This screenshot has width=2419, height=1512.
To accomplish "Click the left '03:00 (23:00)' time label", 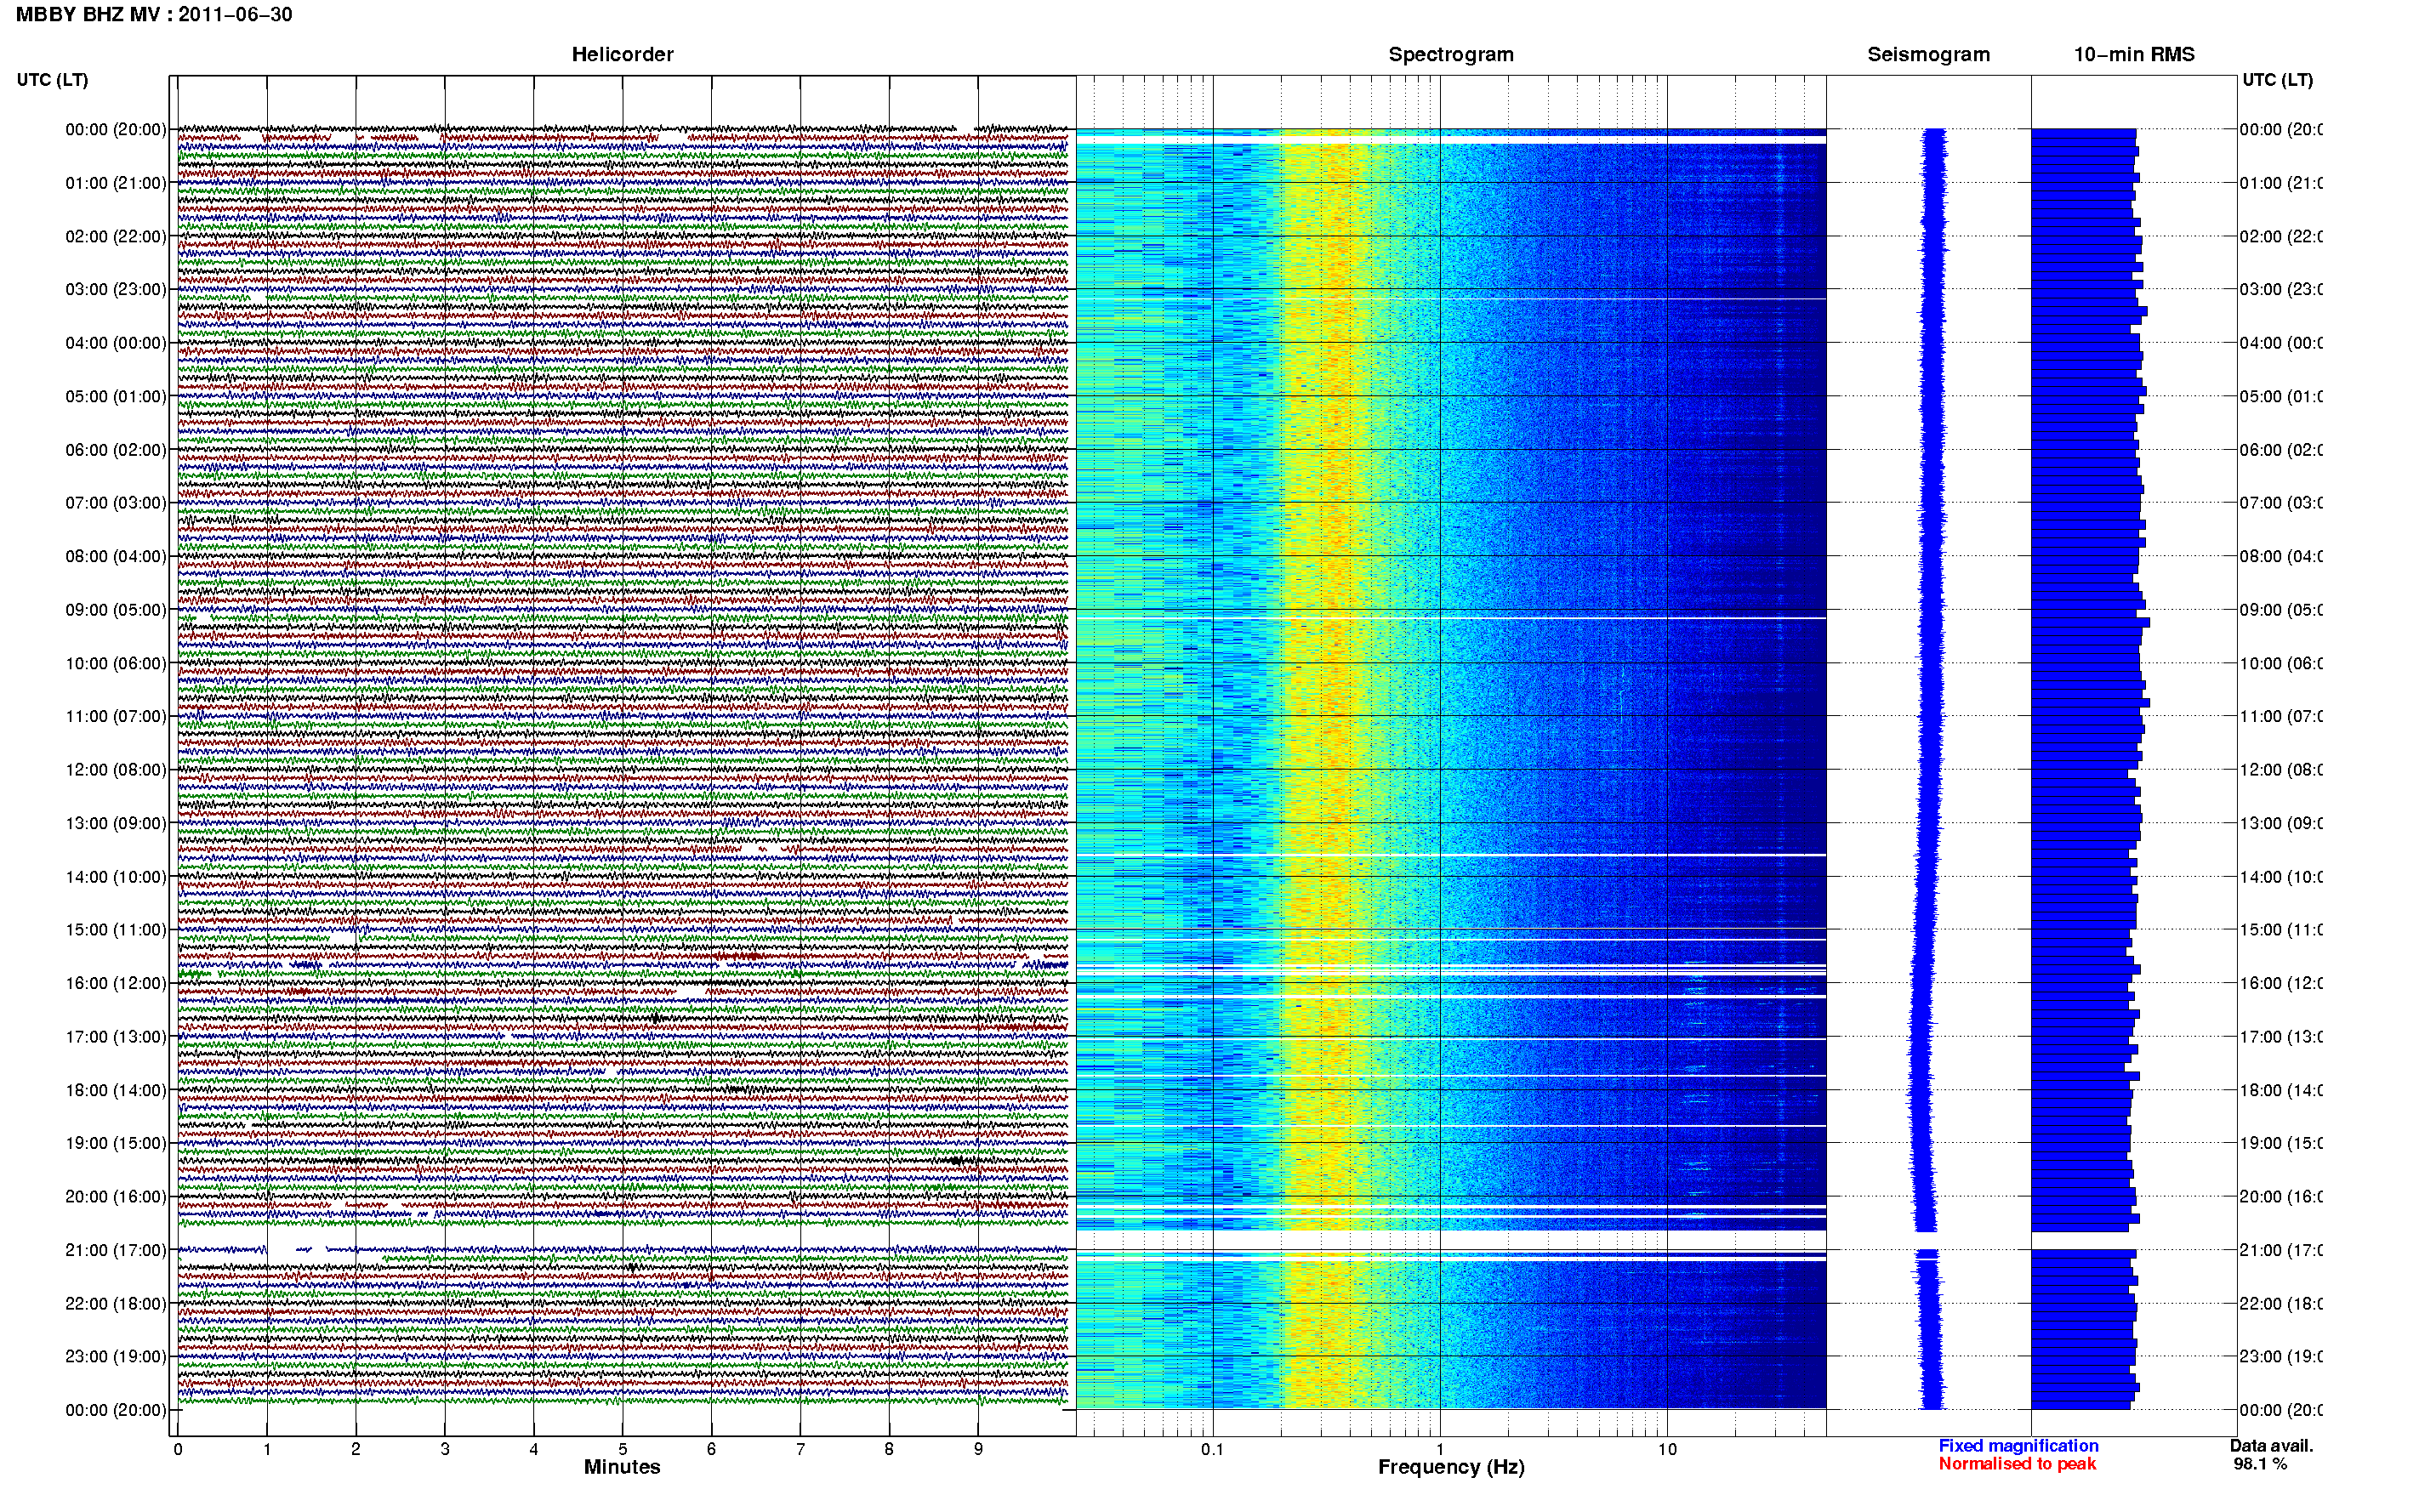I will point(116,289).
